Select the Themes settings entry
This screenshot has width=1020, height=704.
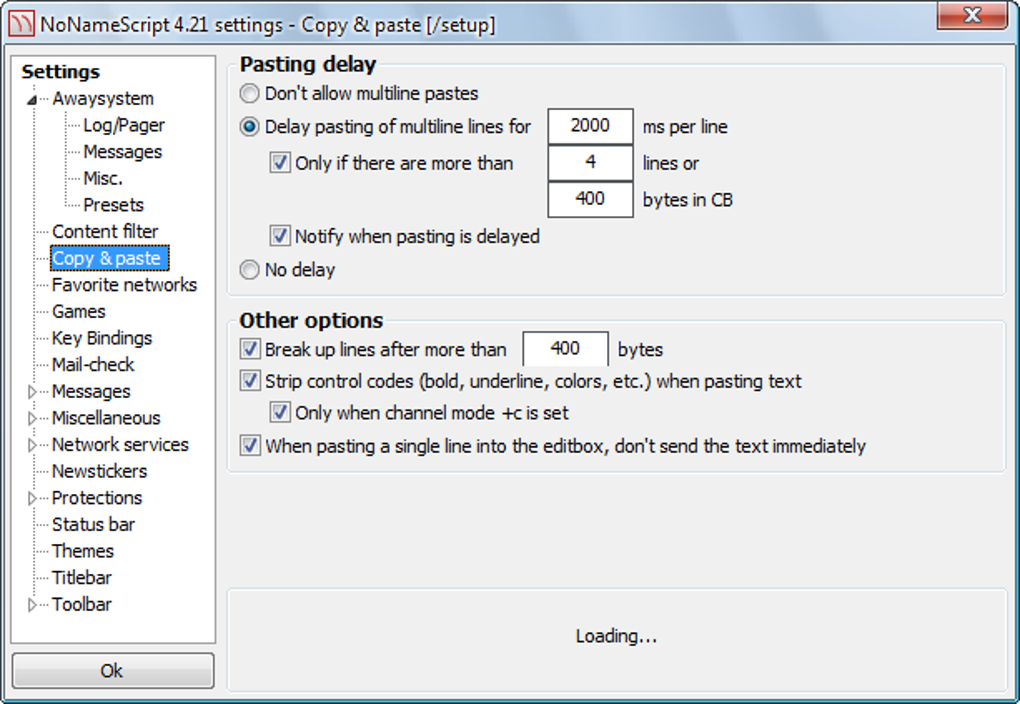point(83,551)
